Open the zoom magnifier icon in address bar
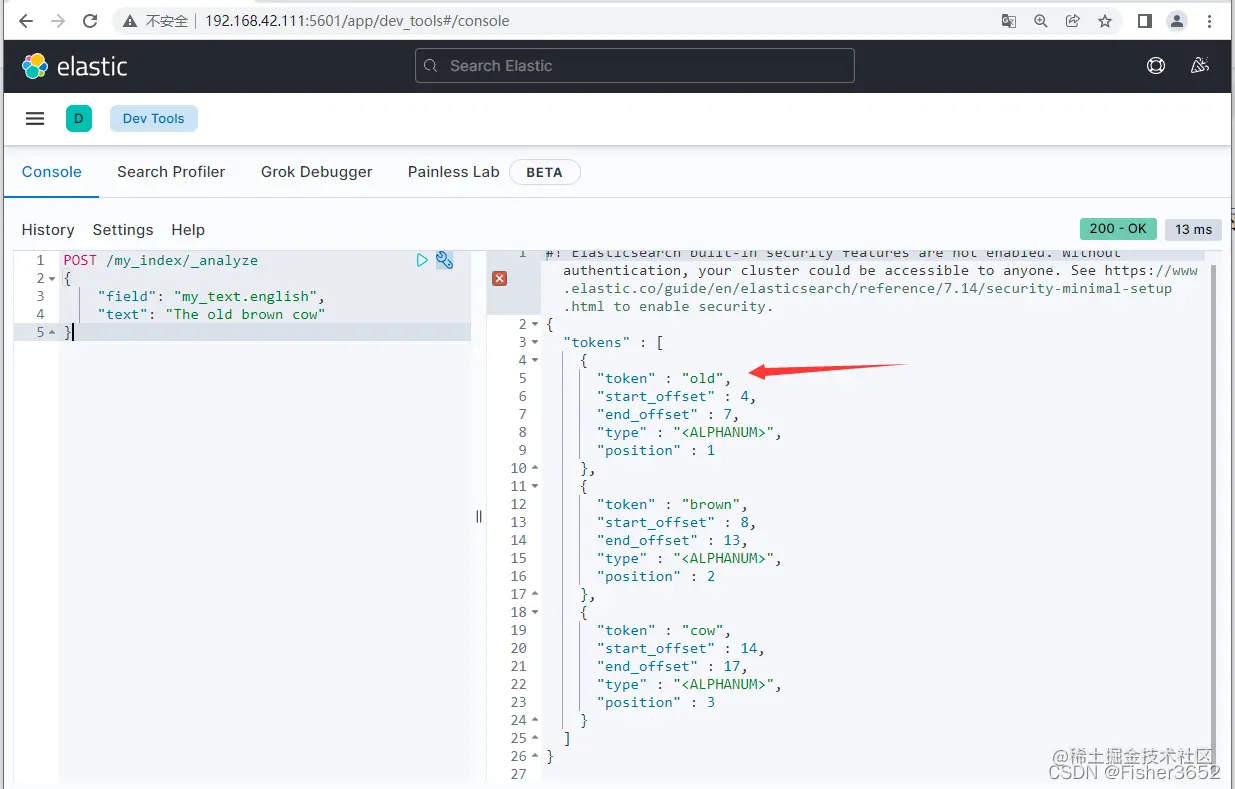1235x789 pixels. tap(1041, 20)
